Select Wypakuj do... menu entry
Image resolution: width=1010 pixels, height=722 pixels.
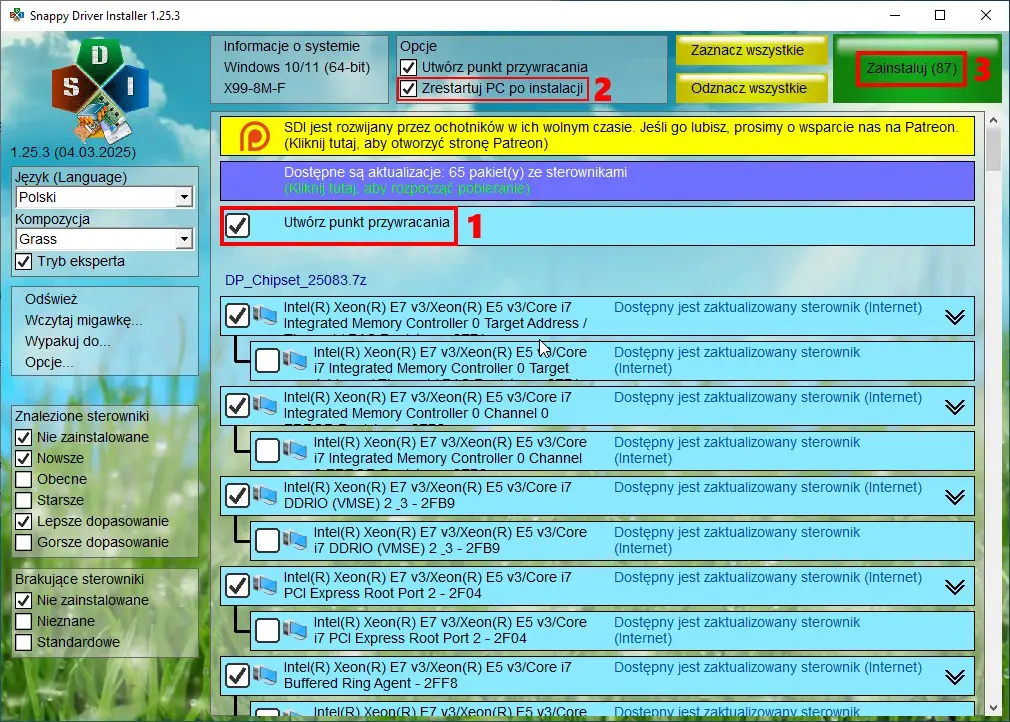coord(68,341)
